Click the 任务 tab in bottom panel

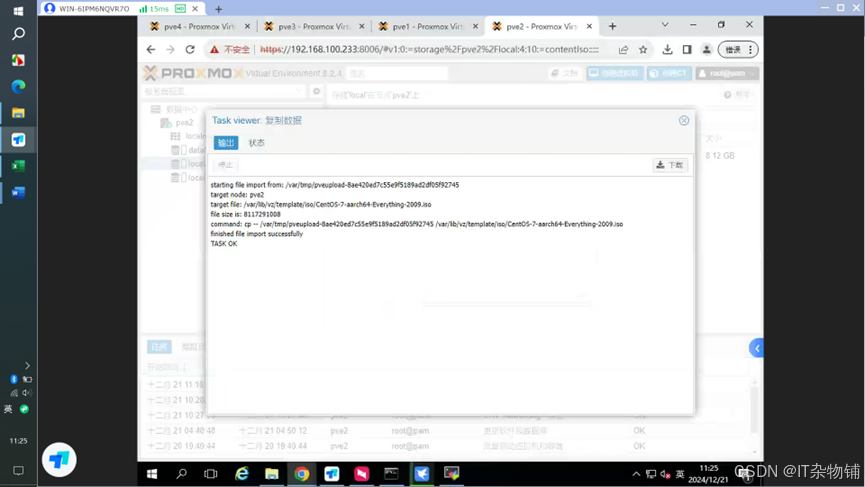[159, 346]
